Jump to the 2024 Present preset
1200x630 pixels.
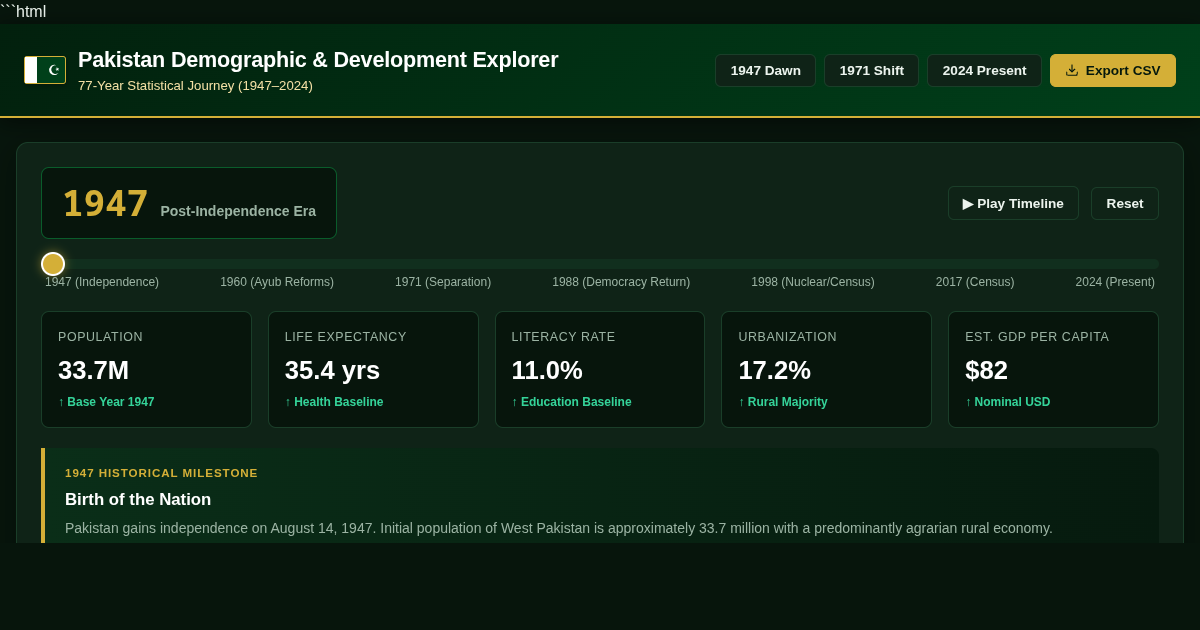click(984, 70)
